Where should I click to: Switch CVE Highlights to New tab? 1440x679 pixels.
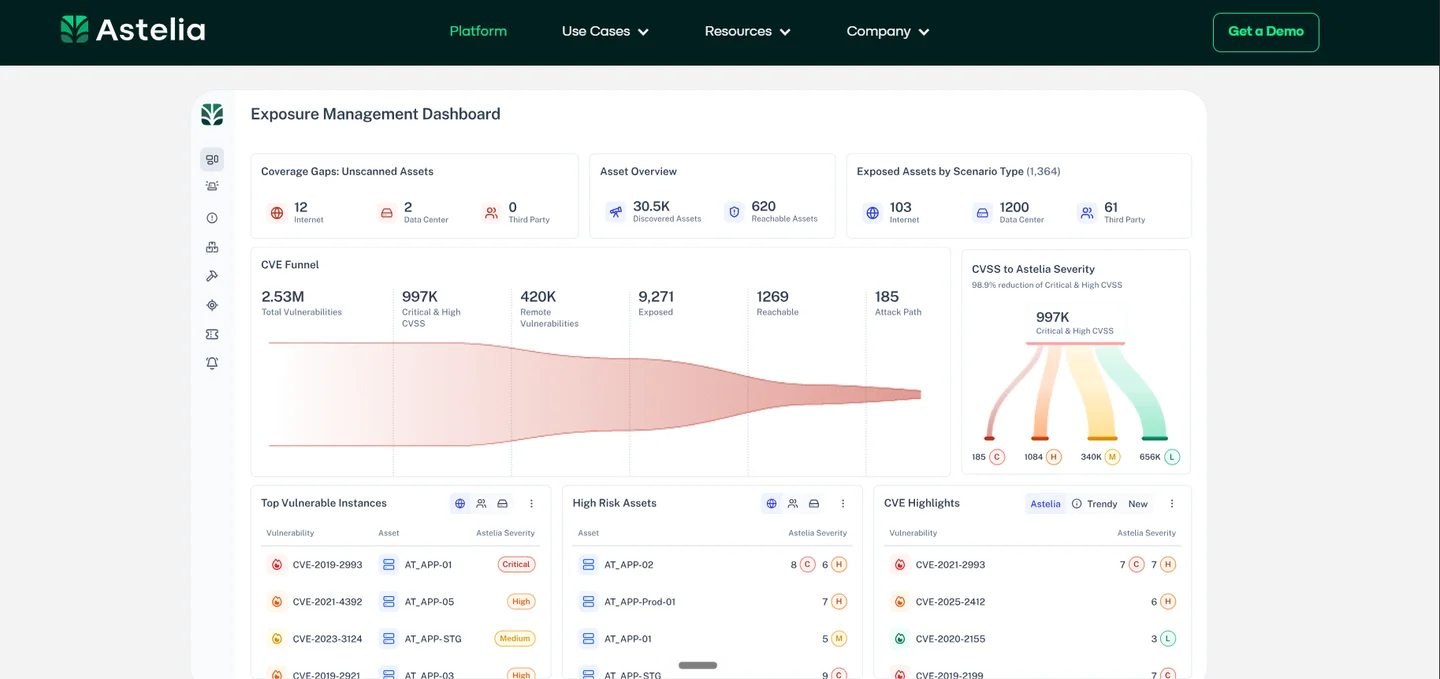tap(1138, 504)
